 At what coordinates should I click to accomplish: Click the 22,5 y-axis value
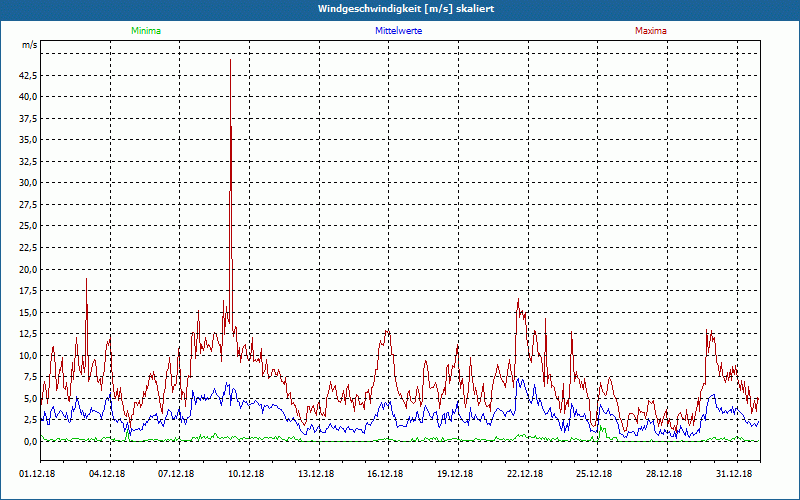28,248
